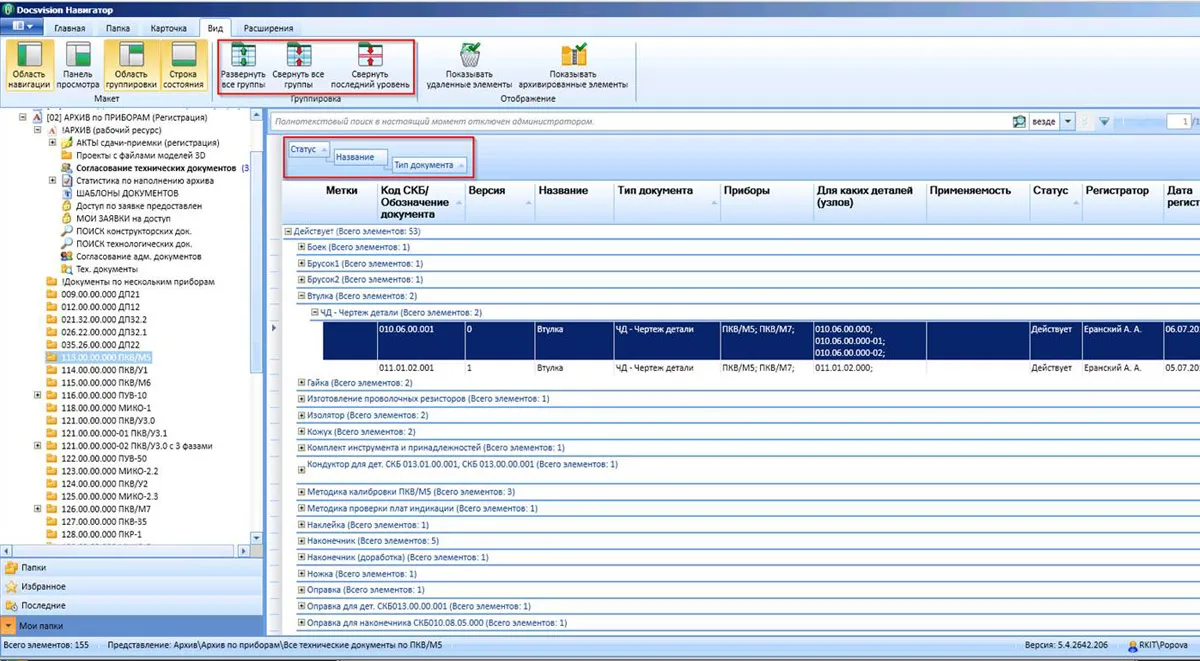Expand the Боек group row
Viewport: 1200px width, 661px height.
(x=302, y=246)
